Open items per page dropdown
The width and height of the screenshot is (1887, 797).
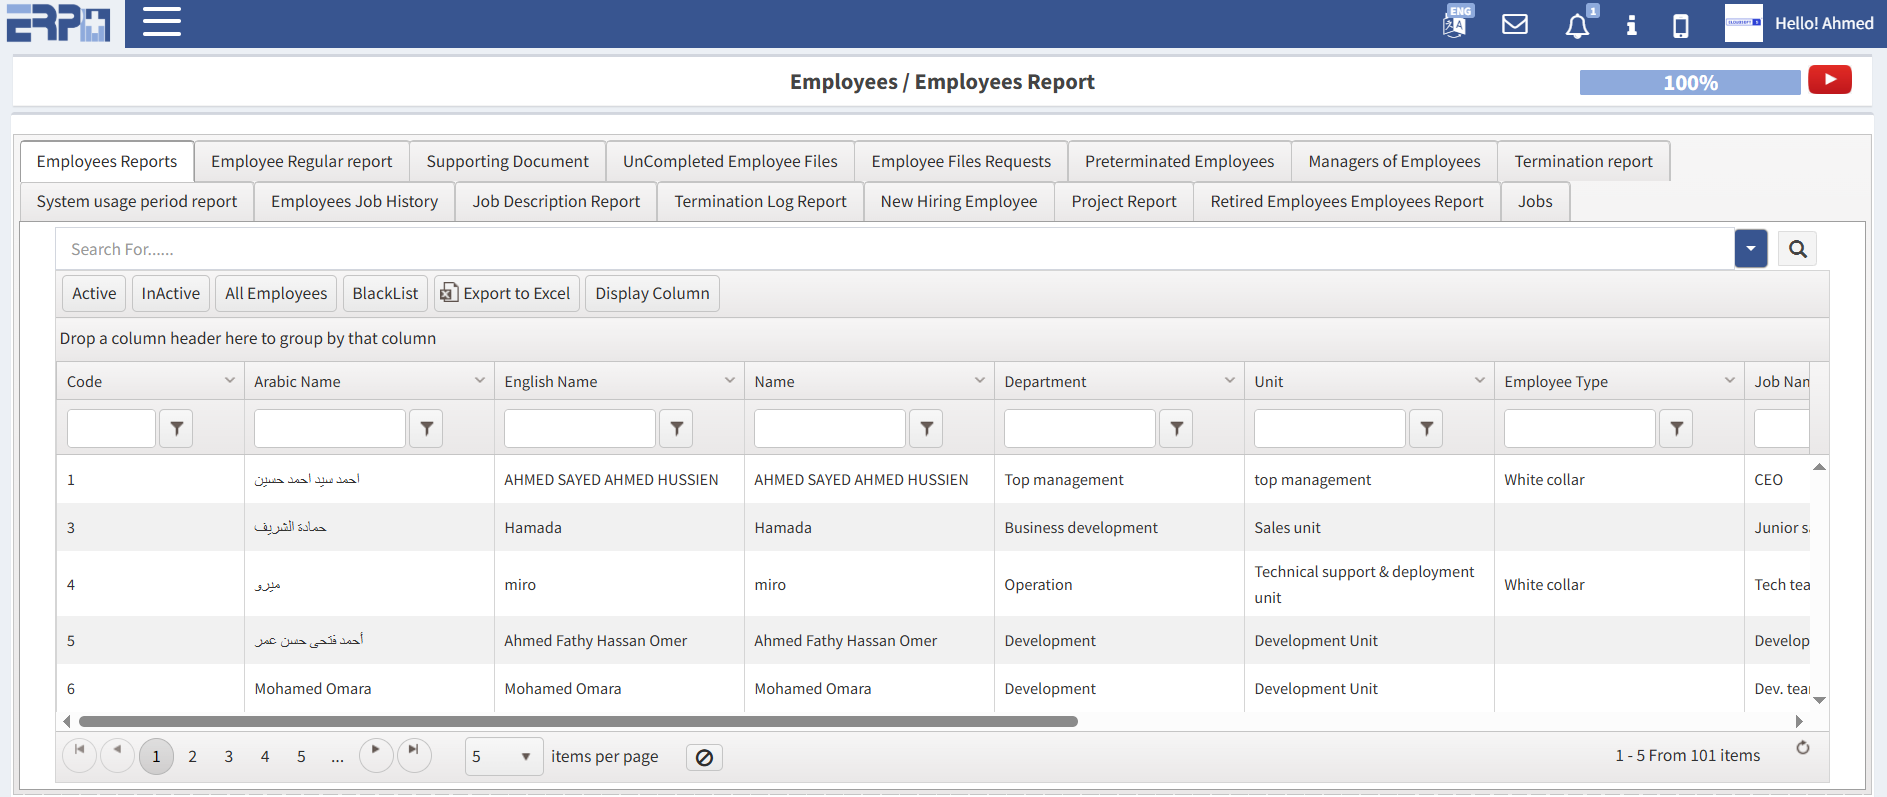pos(503,757)
